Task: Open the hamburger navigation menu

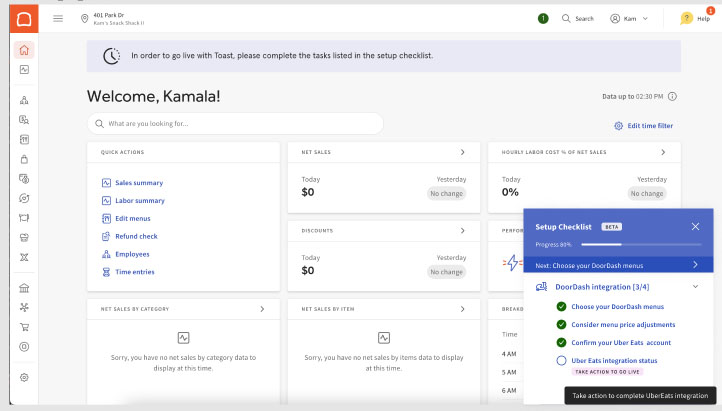Action: [58, 18]
